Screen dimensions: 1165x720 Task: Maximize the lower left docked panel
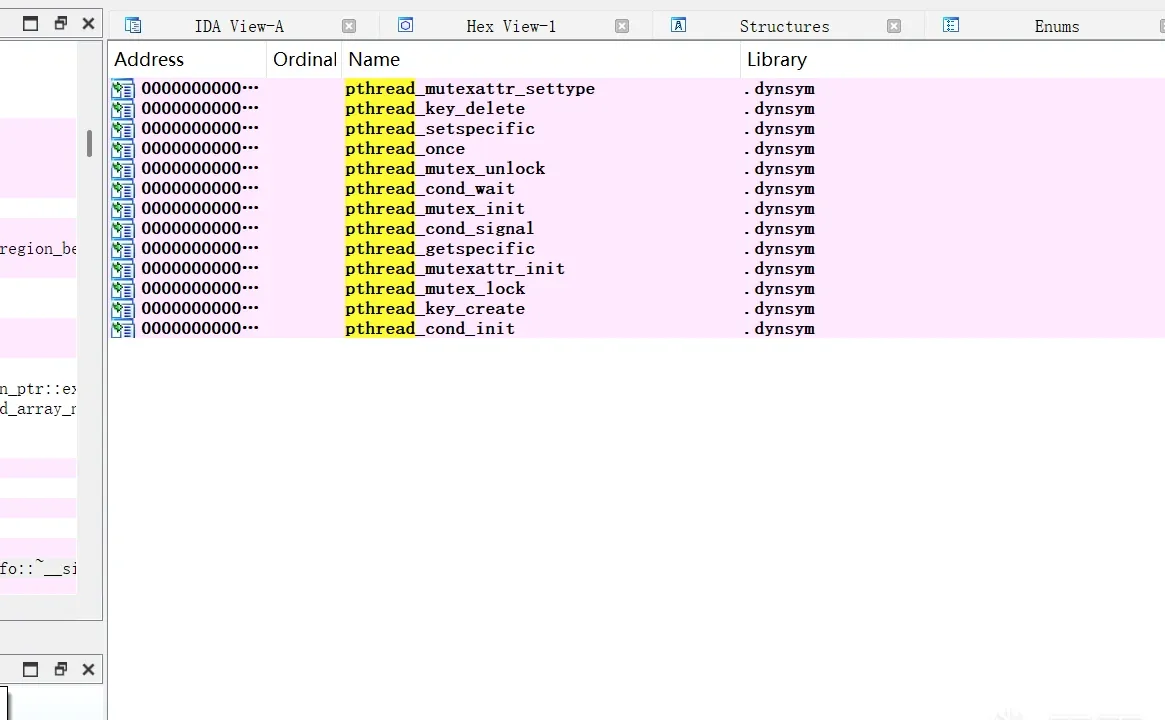coord(30,669)
